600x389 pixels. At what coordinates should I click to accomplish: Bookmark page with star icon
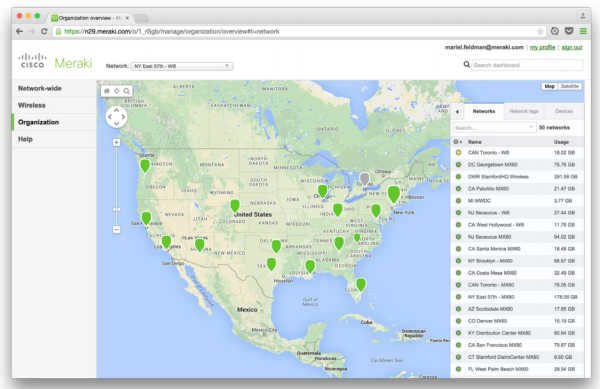540,31
